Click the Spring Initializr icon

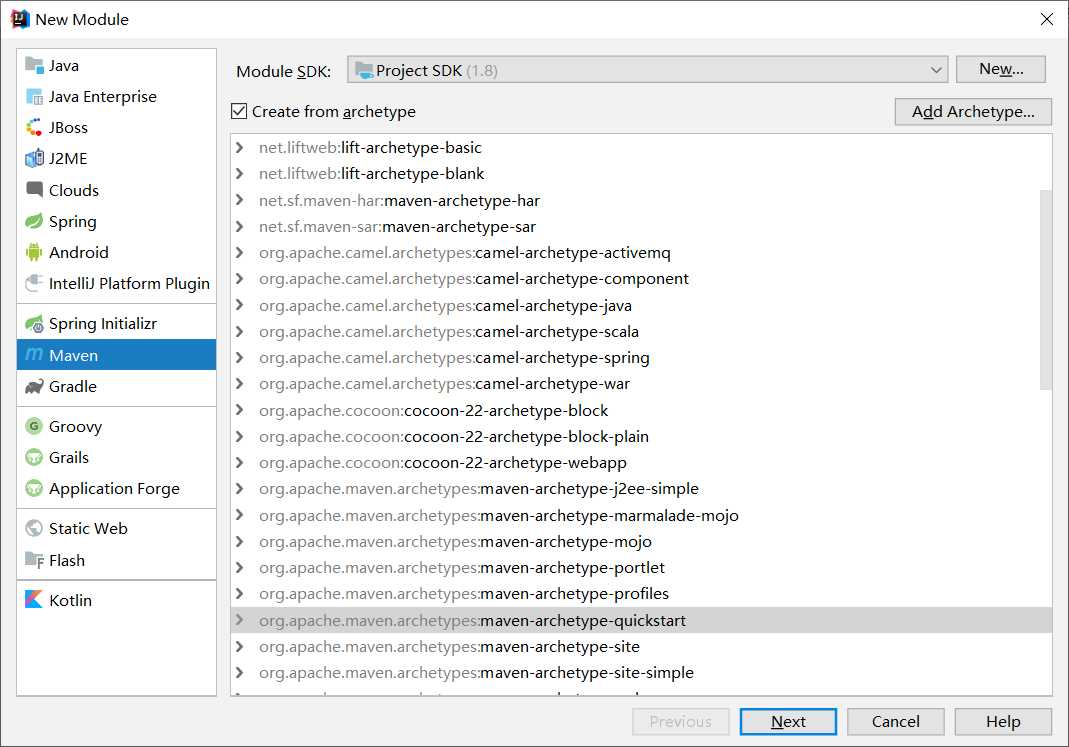(33, 323)
